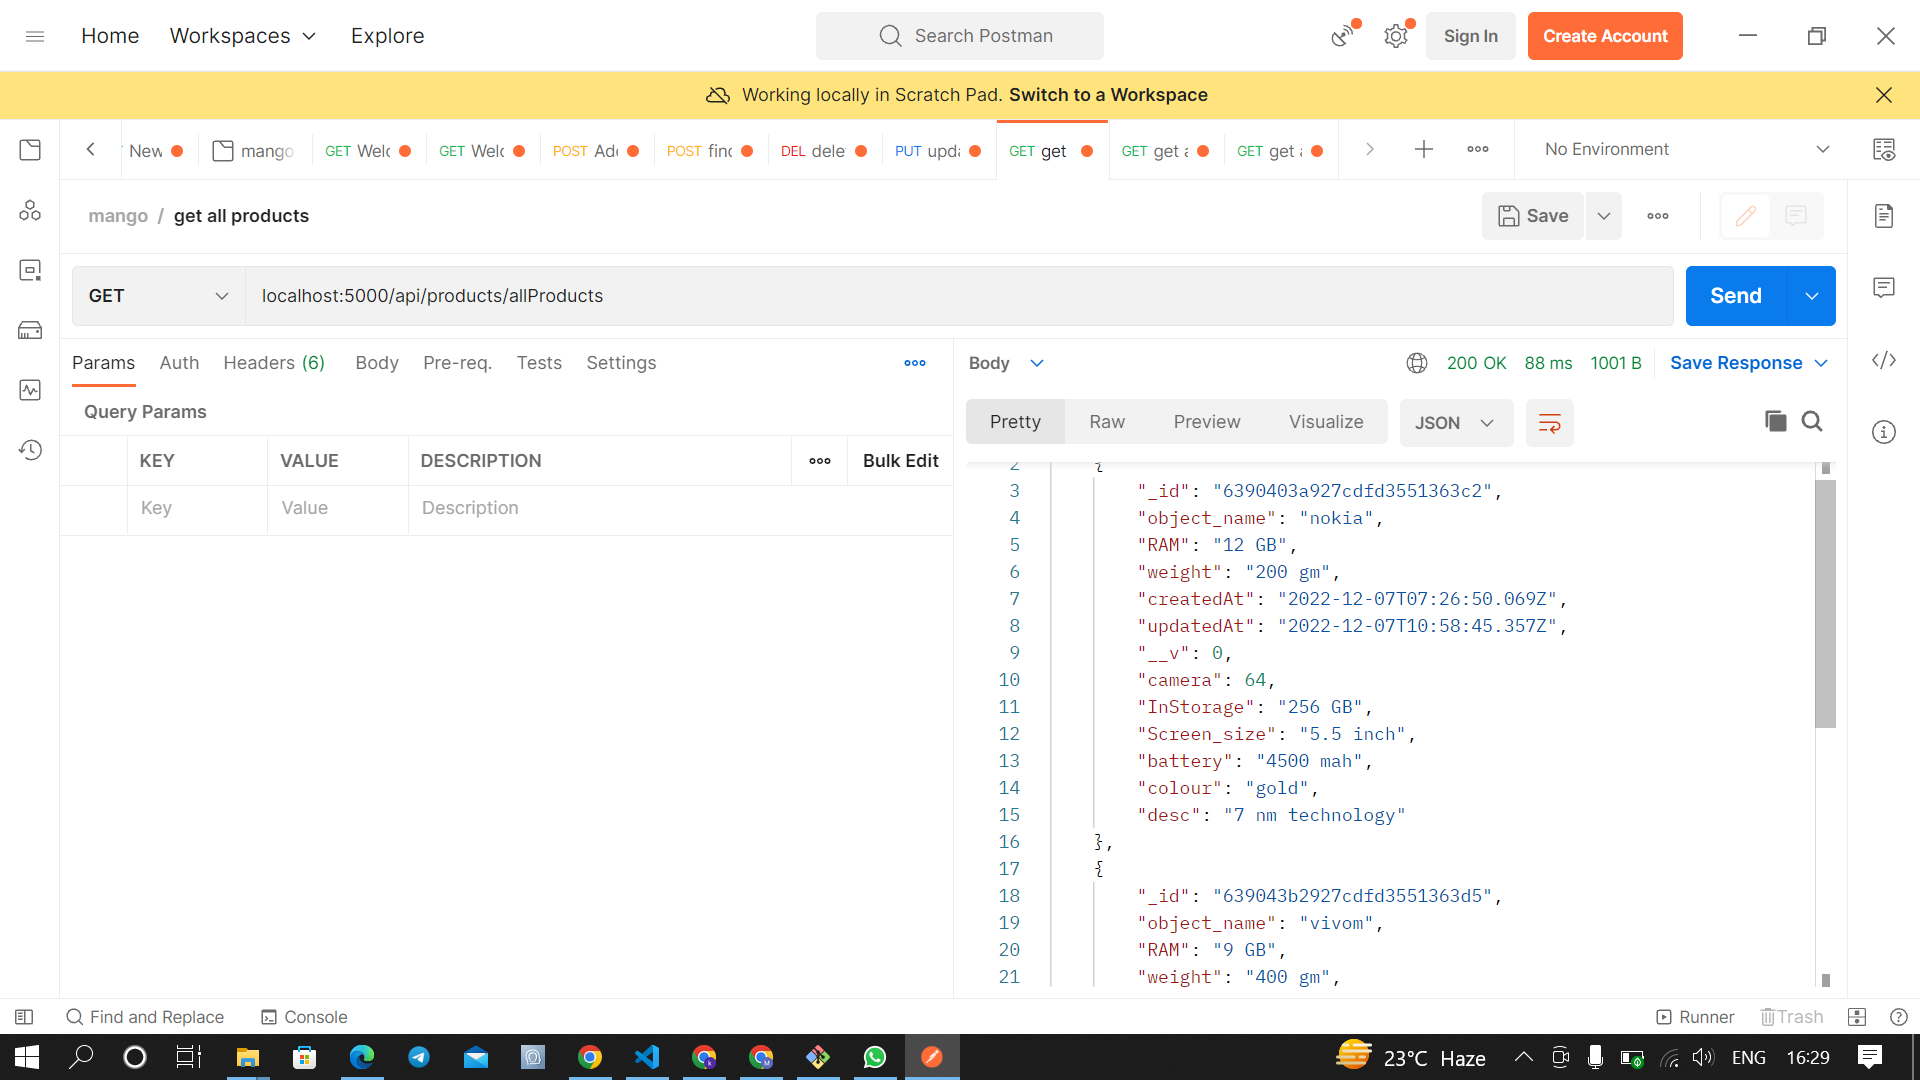Click the Save button
Viewport: 1920px width, 1080px height.
click(1533, 216)
